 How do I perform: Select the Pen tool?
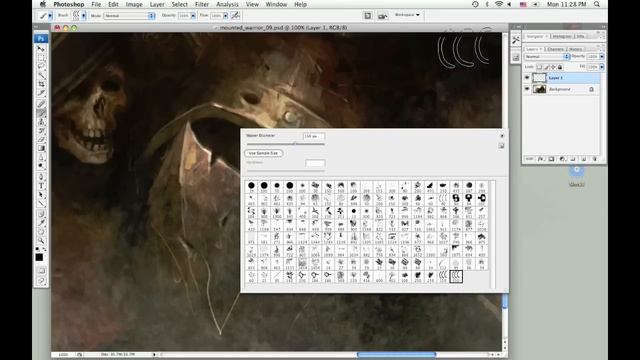click(x=41, y=177)
